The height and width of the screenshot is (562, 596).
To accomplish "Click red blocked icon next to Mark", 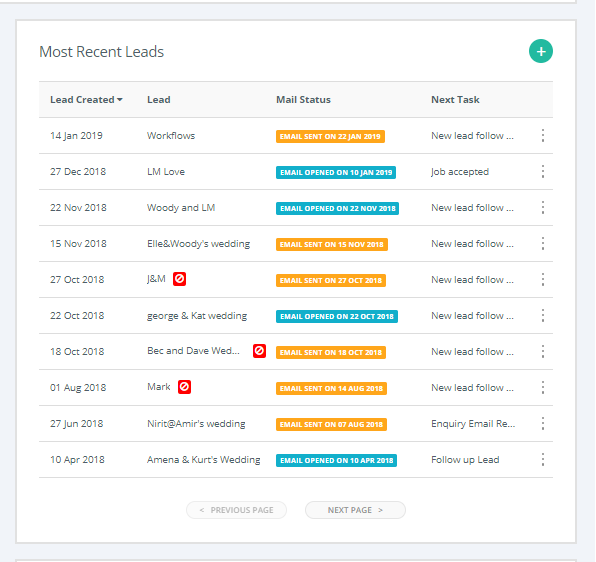I will point(184,387).
